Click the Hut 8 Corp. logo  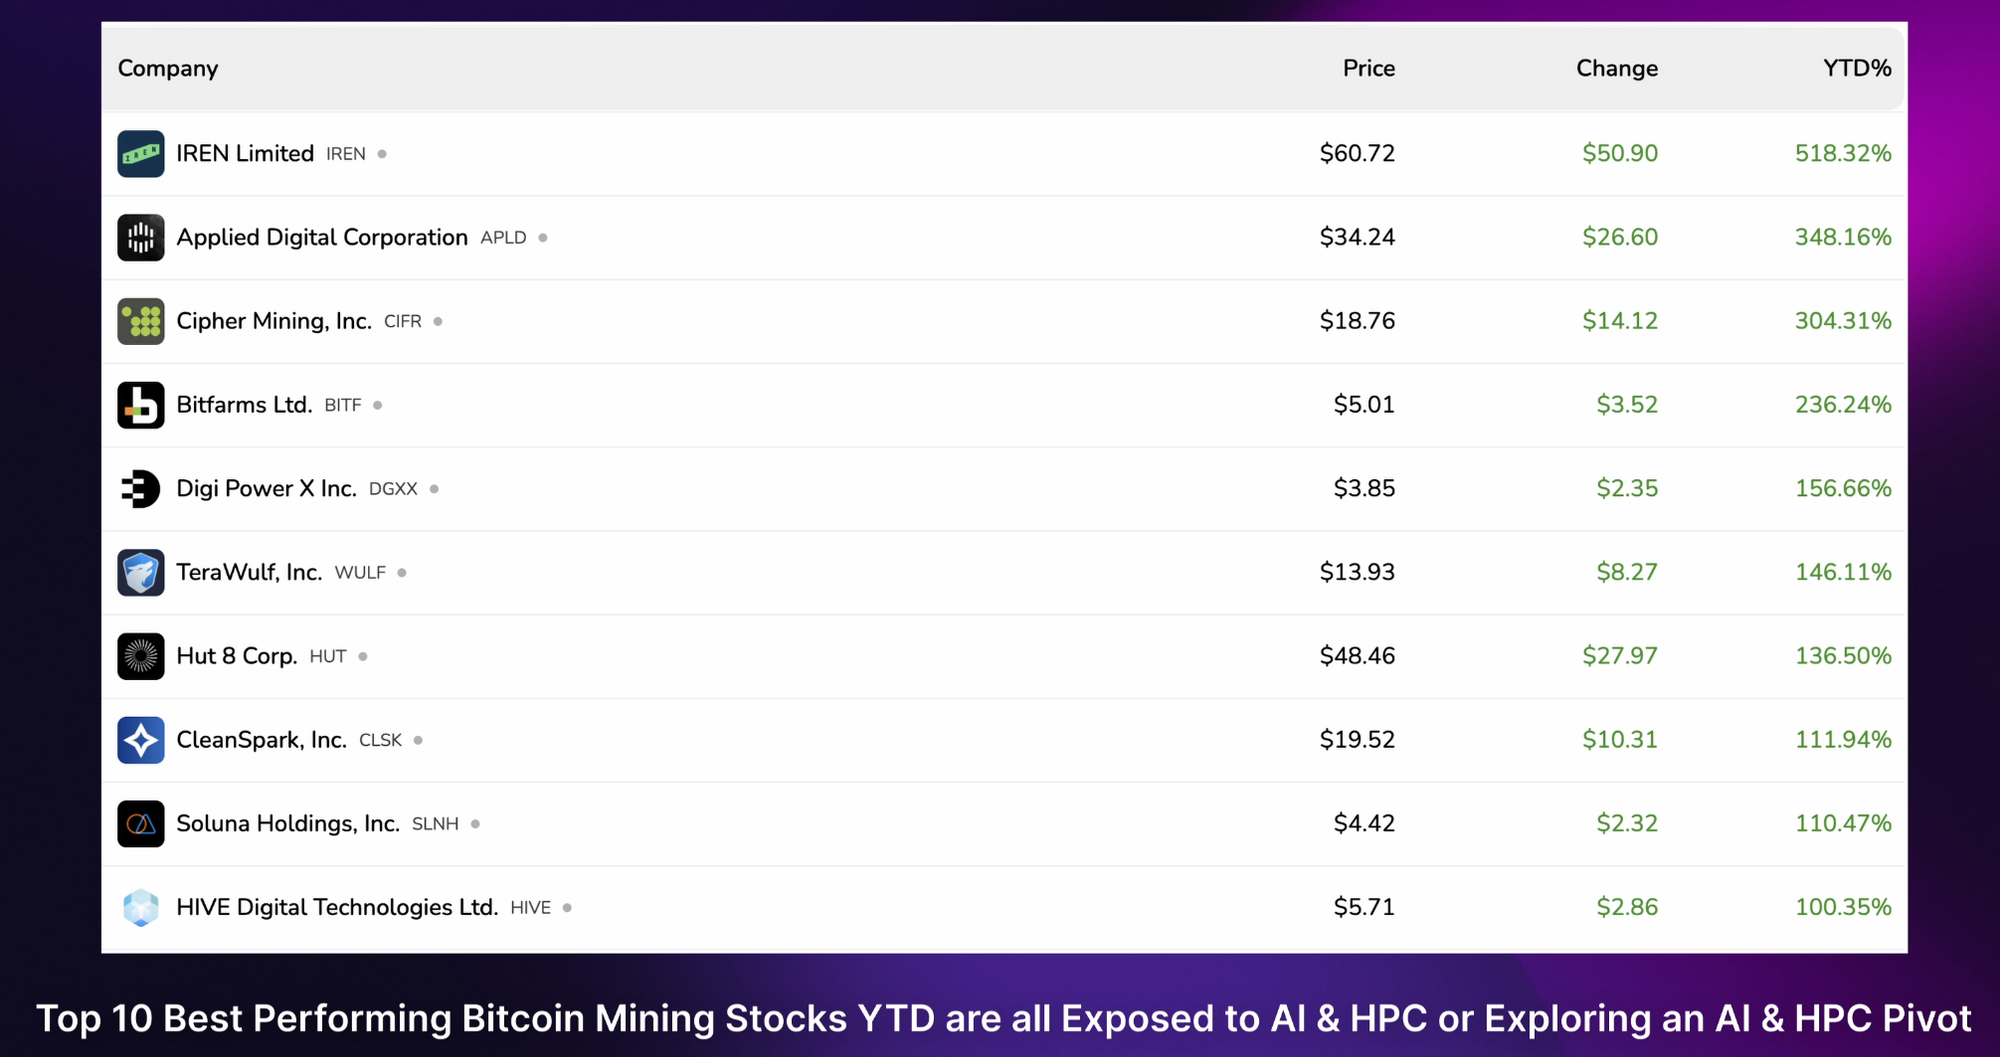[x=141, y=656]
